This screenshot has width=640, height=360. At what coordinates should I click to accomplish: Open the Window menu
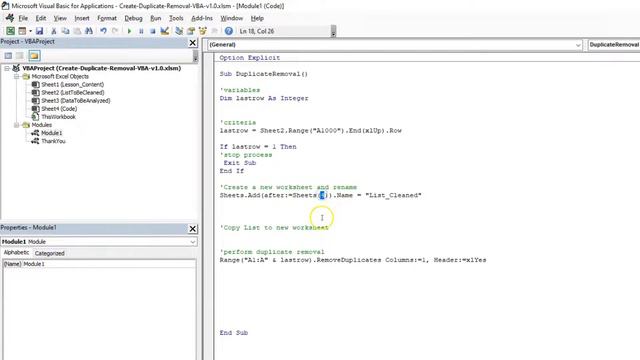231,18
